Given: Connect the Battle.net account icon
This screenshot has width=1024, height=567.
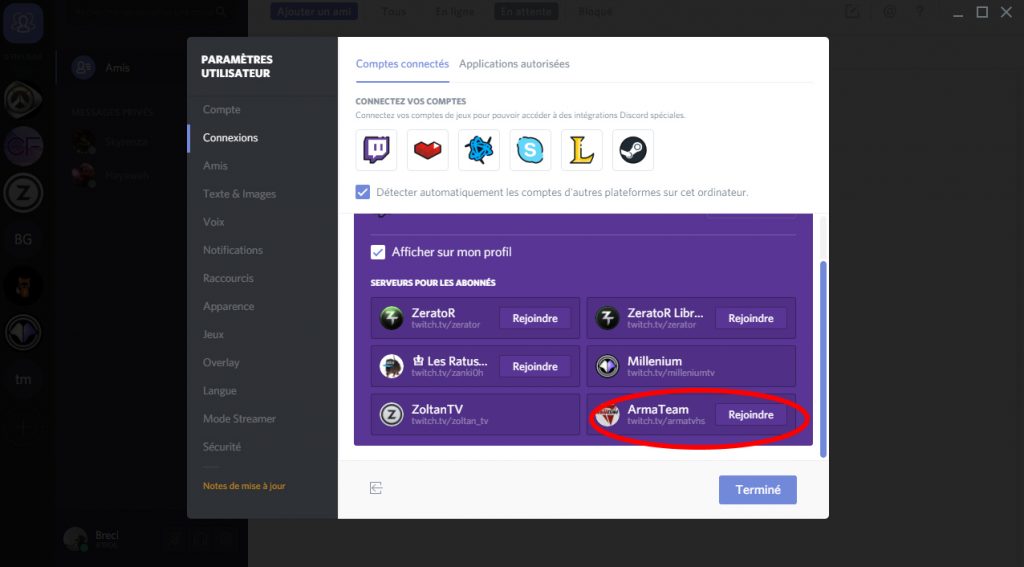Looking at the screenshot, I should coord(479,150).
